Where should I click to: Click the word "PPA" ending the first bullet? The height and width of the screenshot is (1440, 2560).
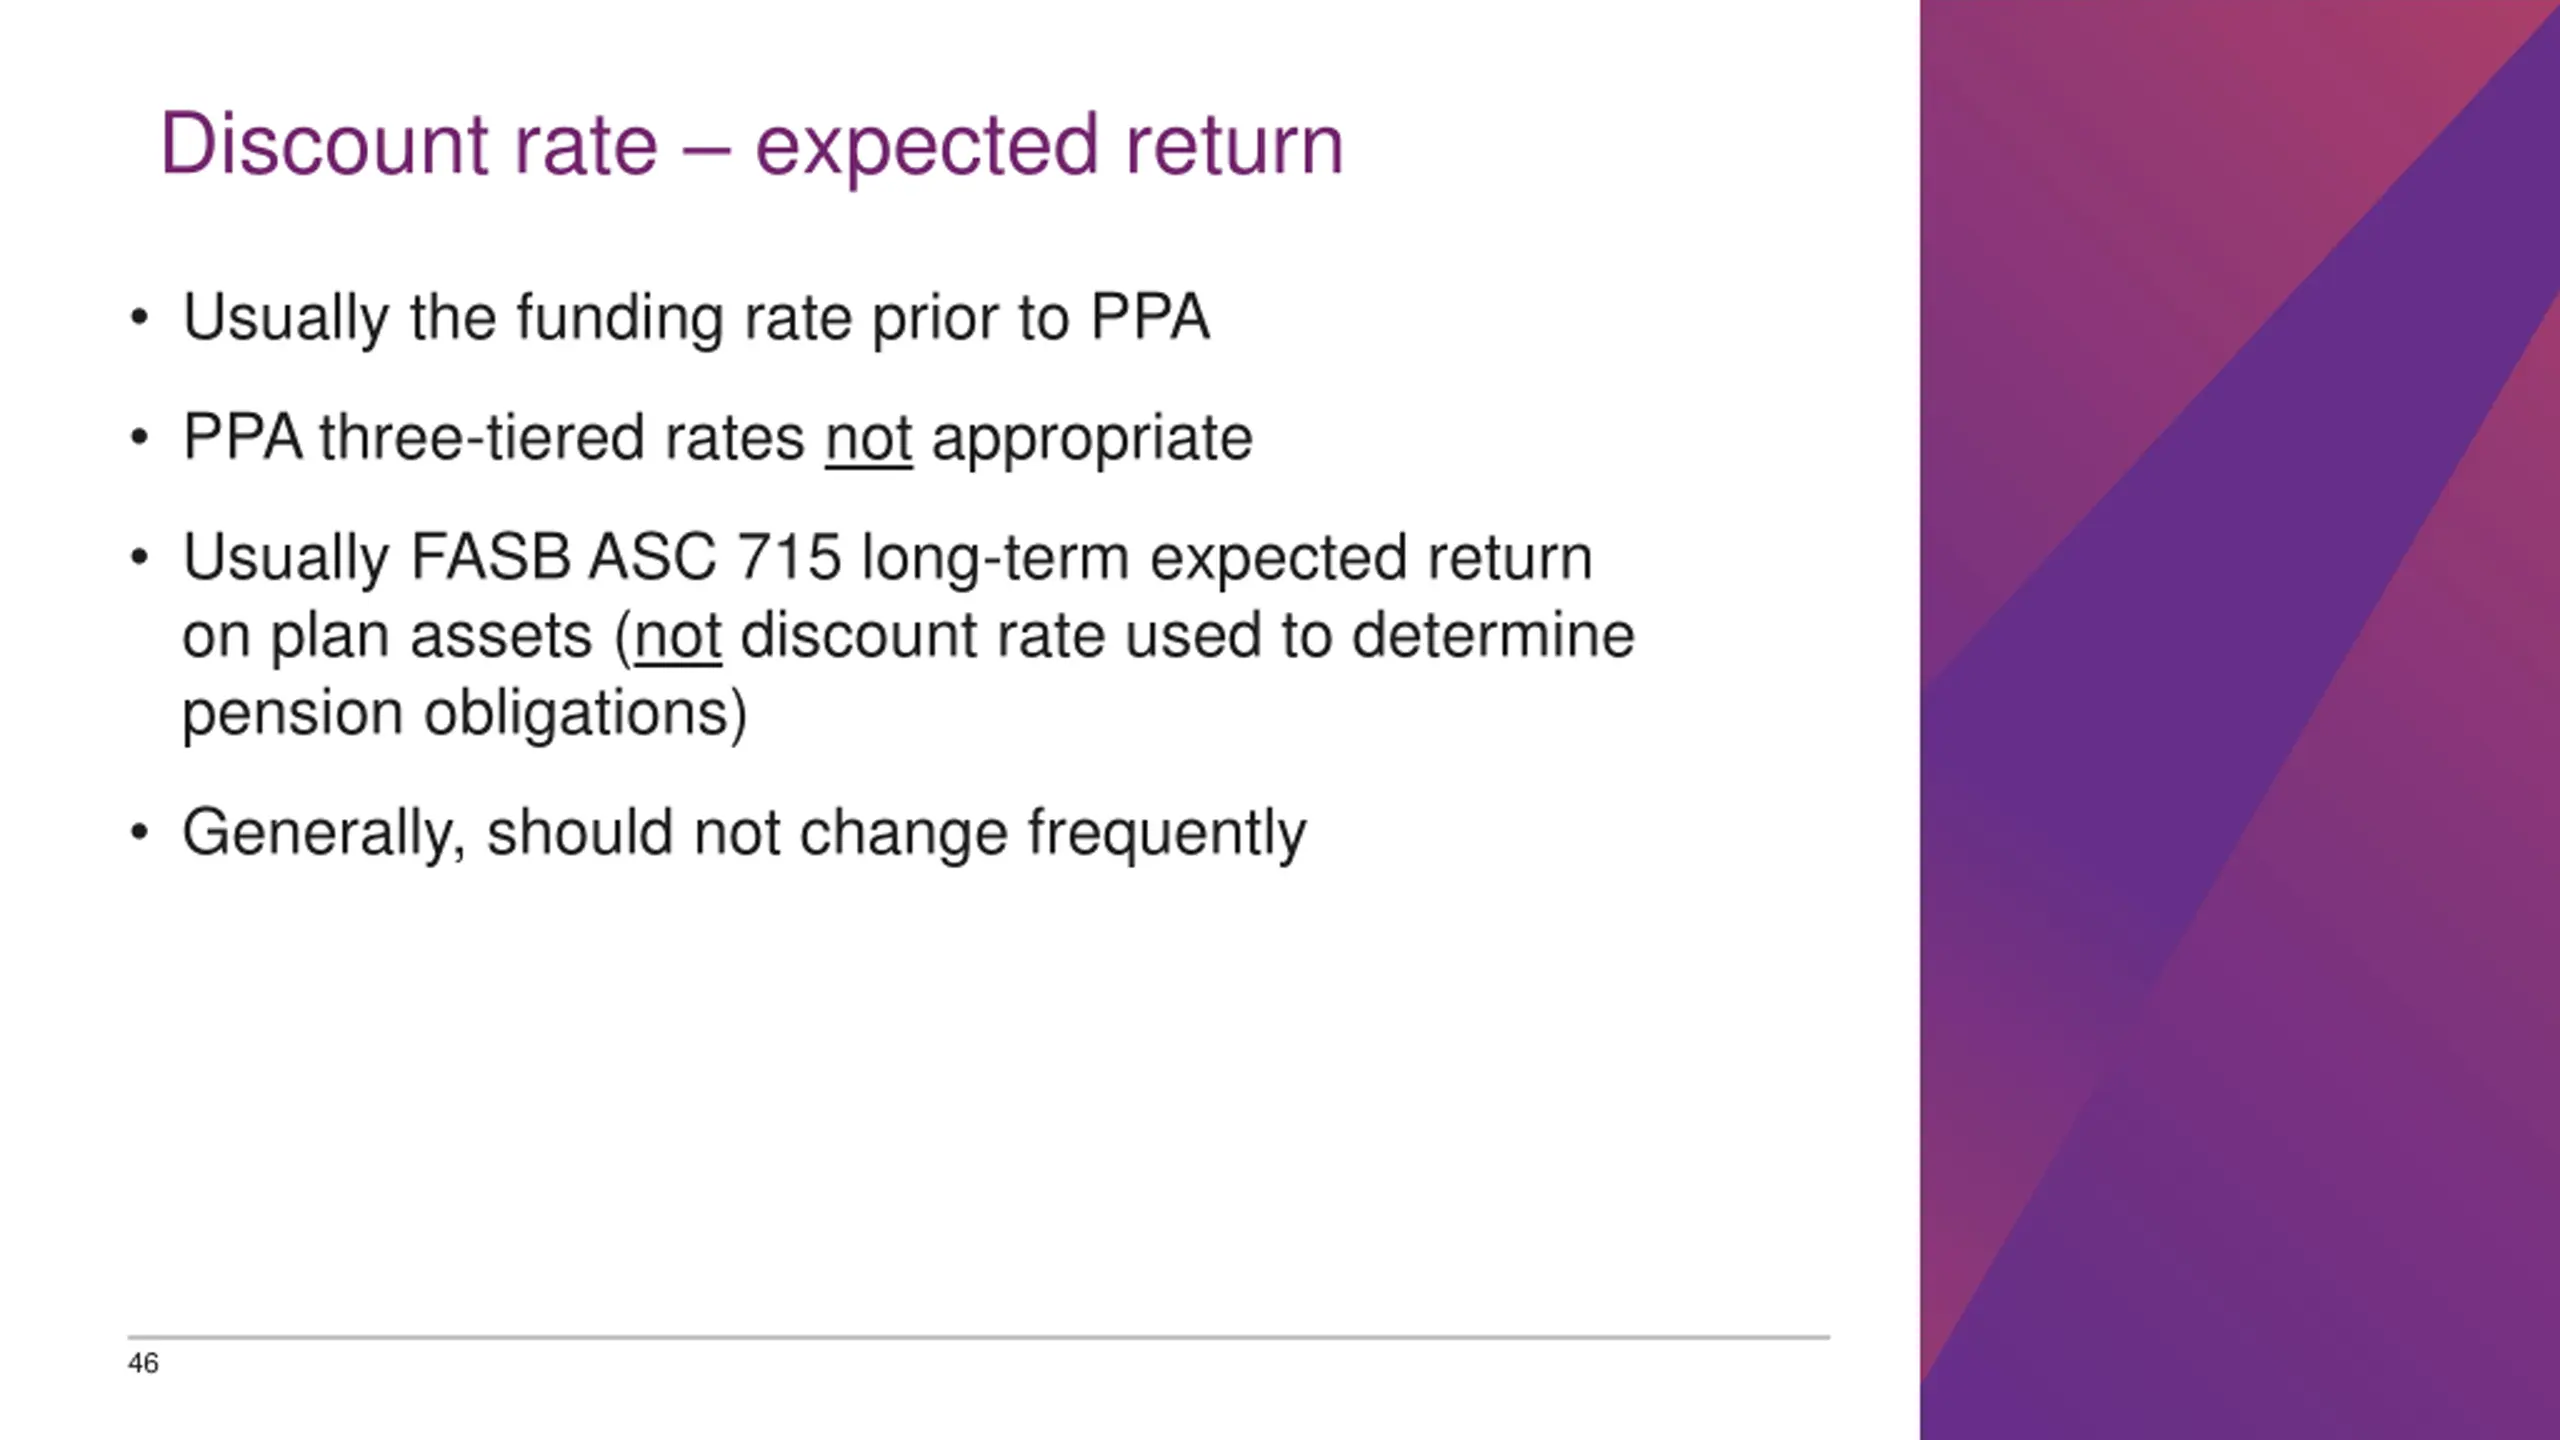coord(1149,317)
